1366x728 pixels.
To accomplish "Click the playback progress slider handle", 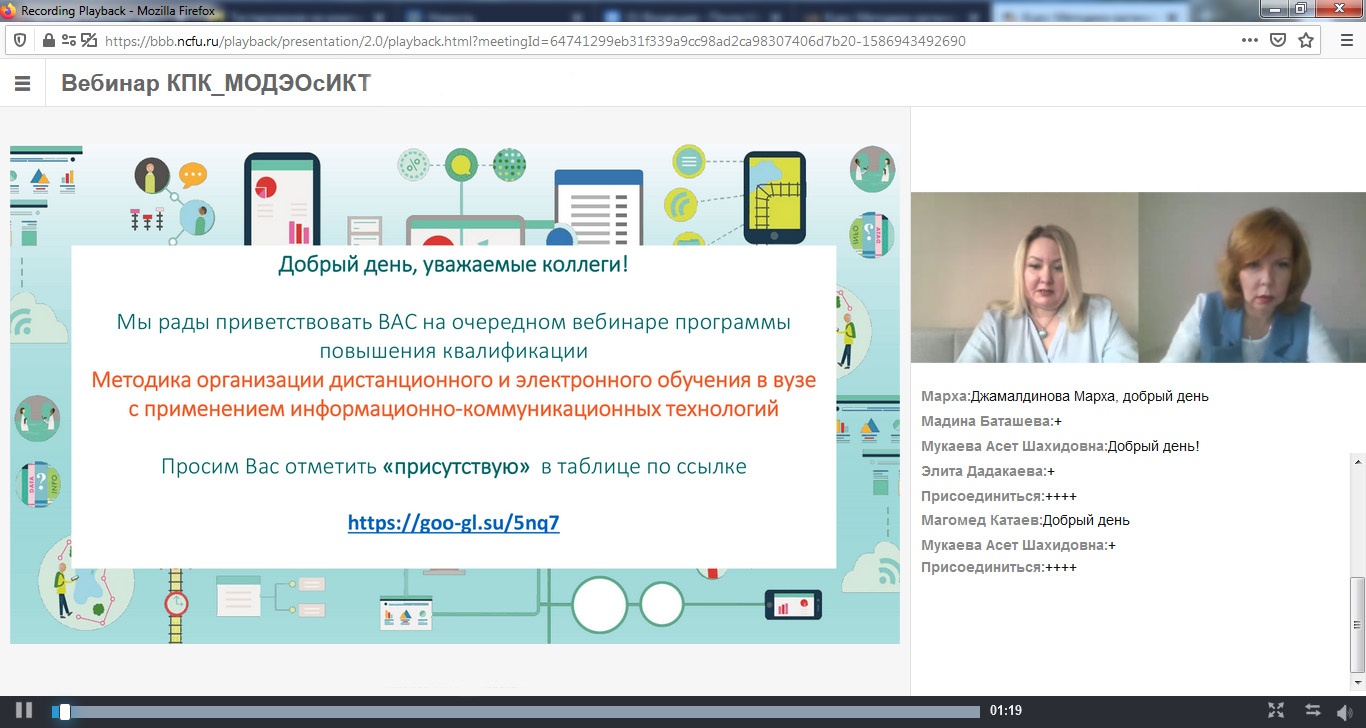I will coord(64,712).
